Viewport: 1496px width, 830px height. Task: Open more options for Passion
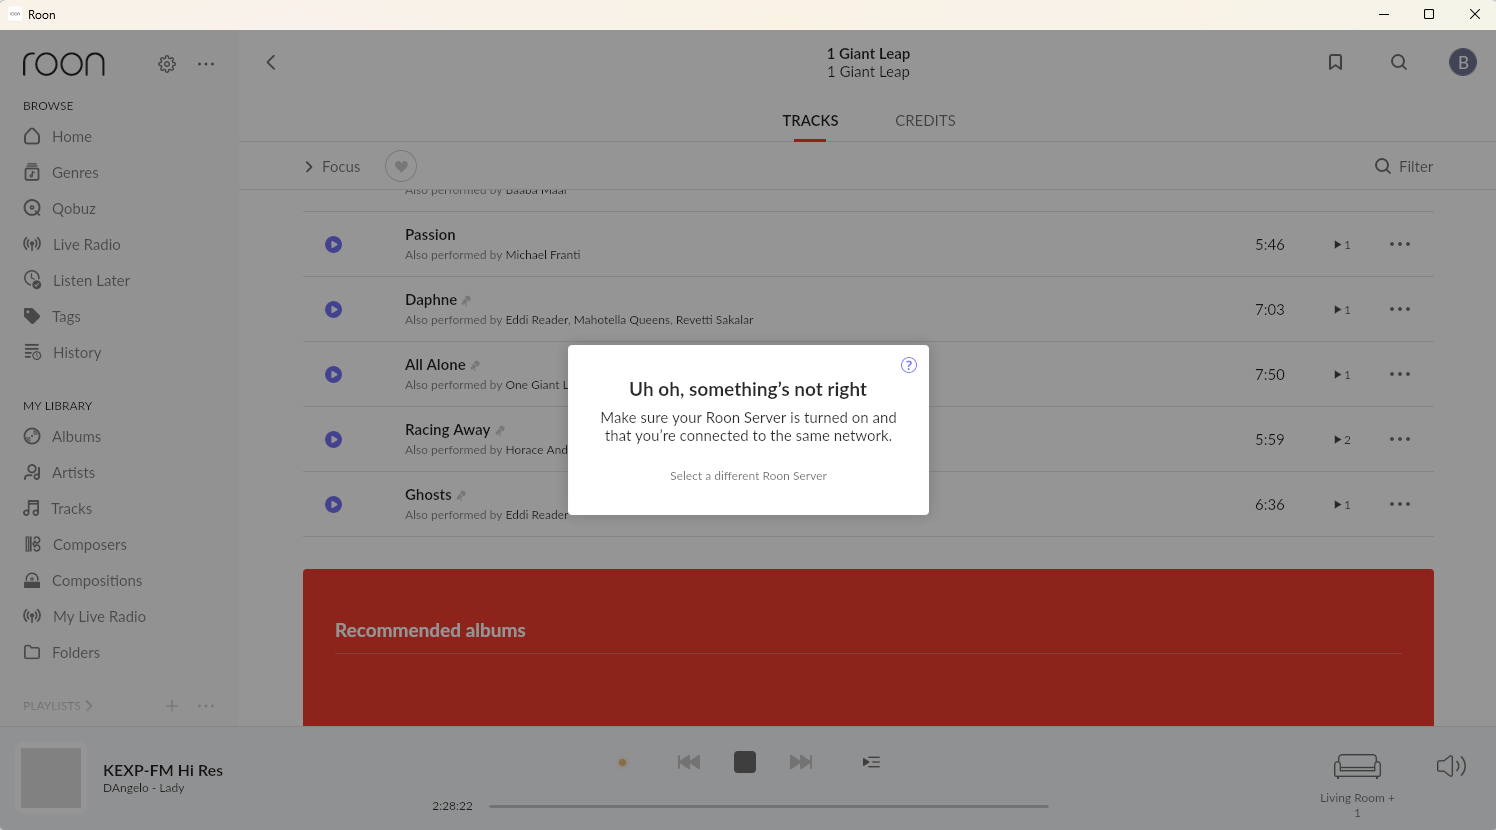point(1400,245)
